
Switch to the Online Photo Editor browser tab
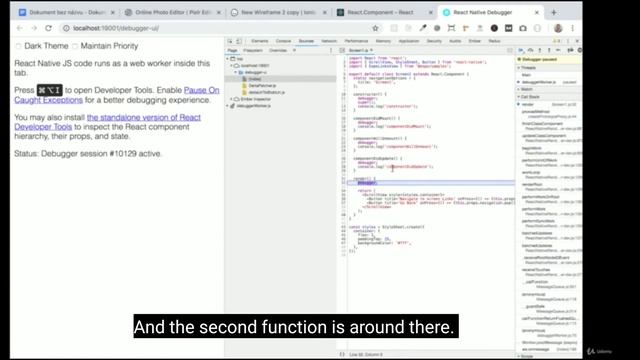[172, 13]
